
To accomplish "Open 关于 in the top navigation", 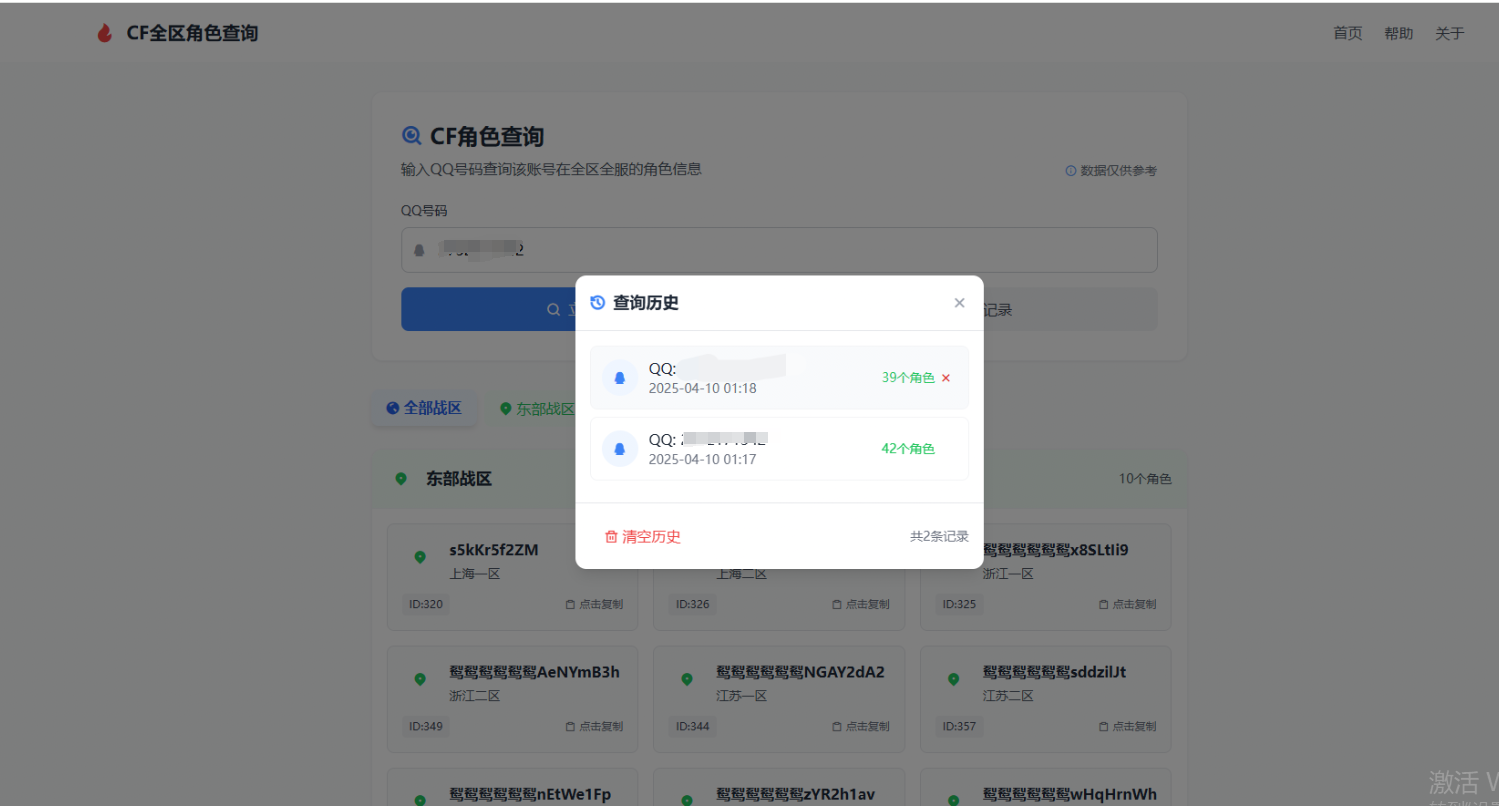I will (x=1450, y=33).
